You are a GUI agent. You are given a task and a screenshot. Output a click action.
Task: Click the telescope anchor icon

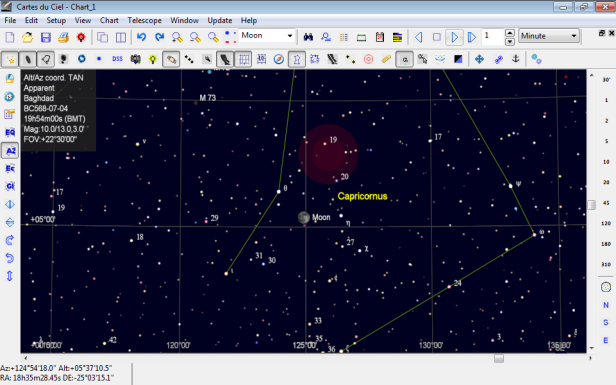point(515,59)
